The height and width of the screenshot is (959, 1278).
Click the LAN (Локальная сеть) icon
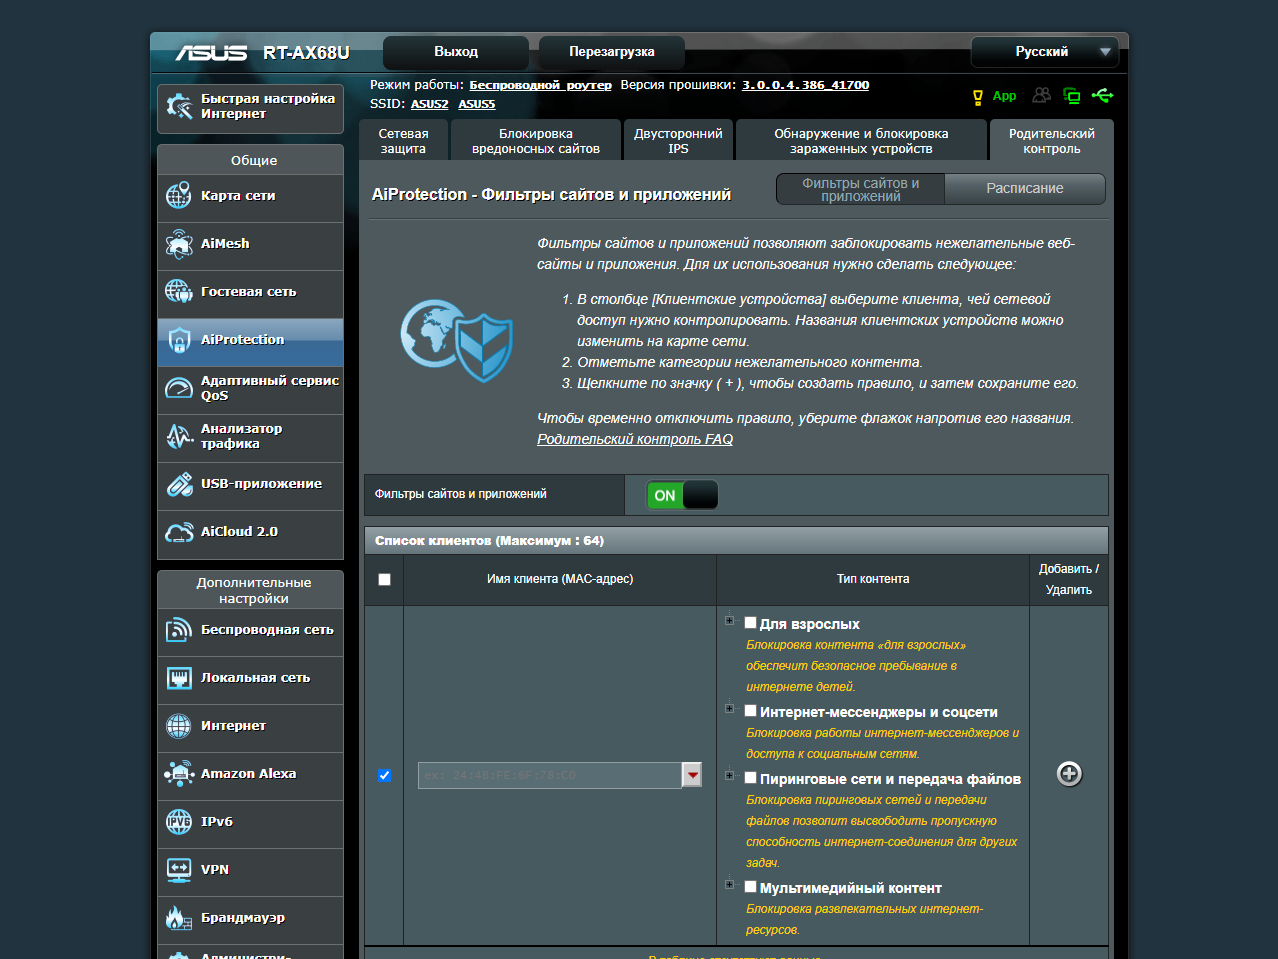pyautogui.click(x=179, y=678)
